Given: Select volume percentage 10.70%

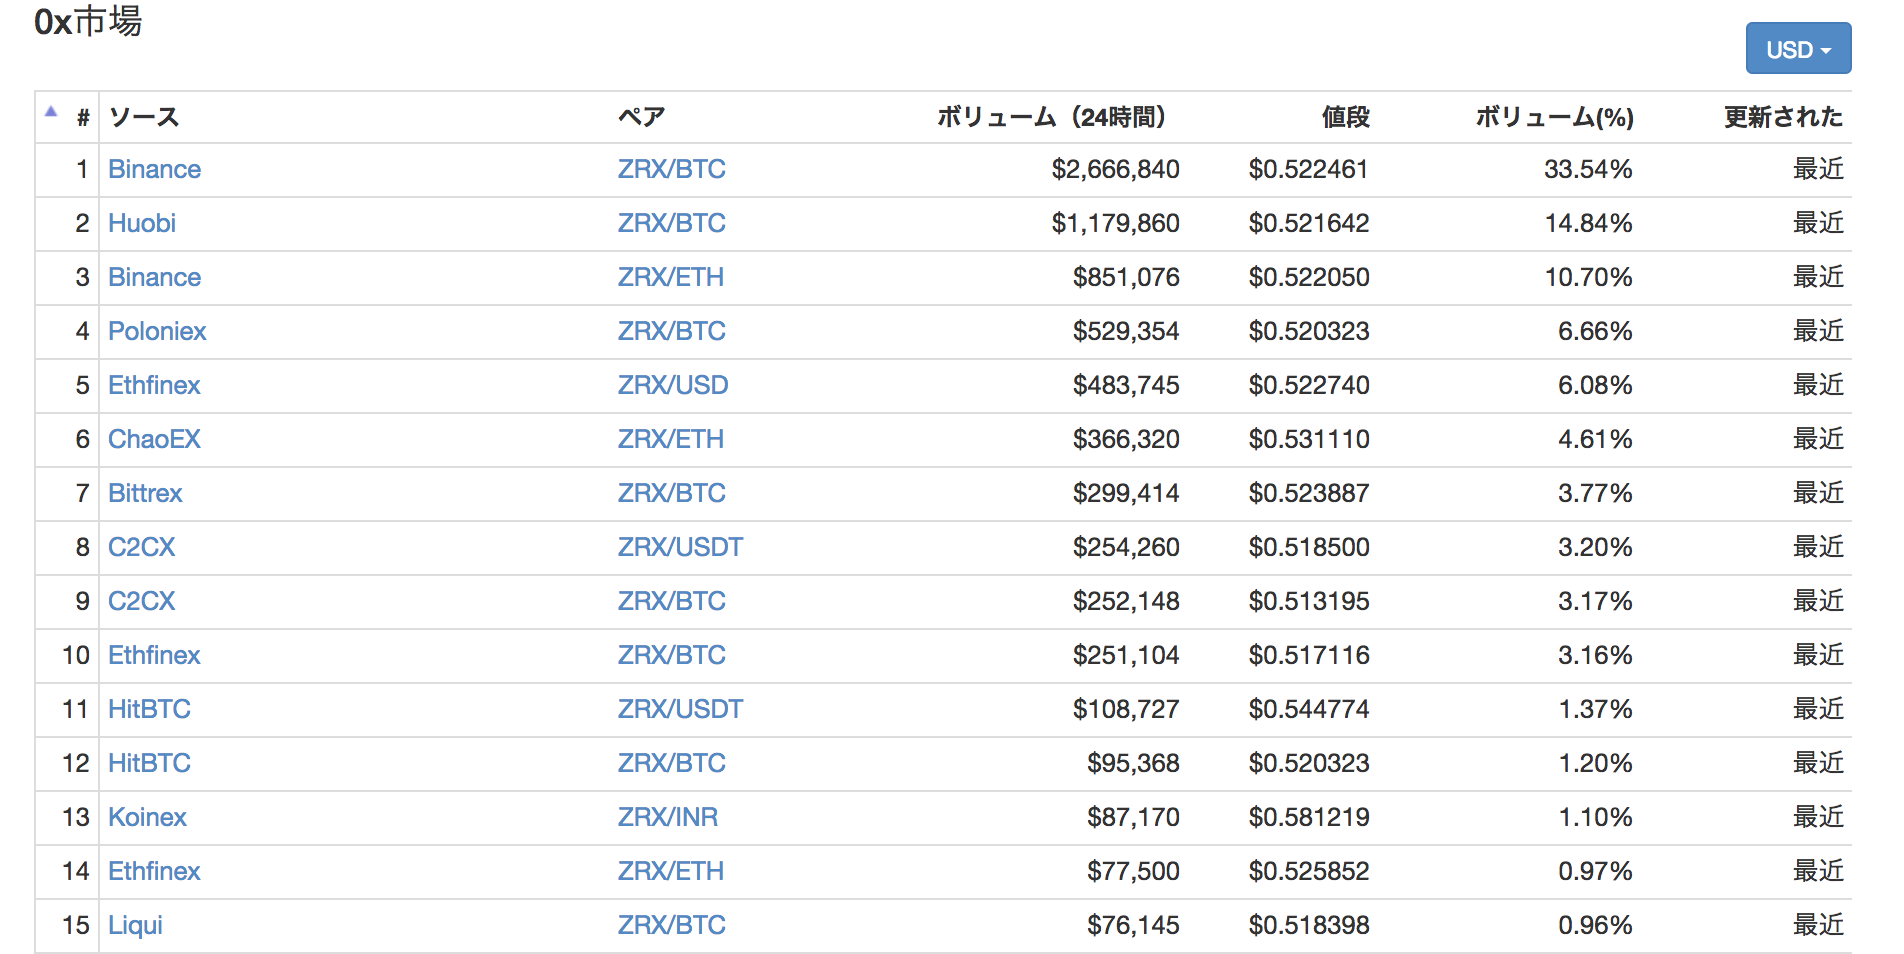Looking at the screenshot, I should 1588,277.
